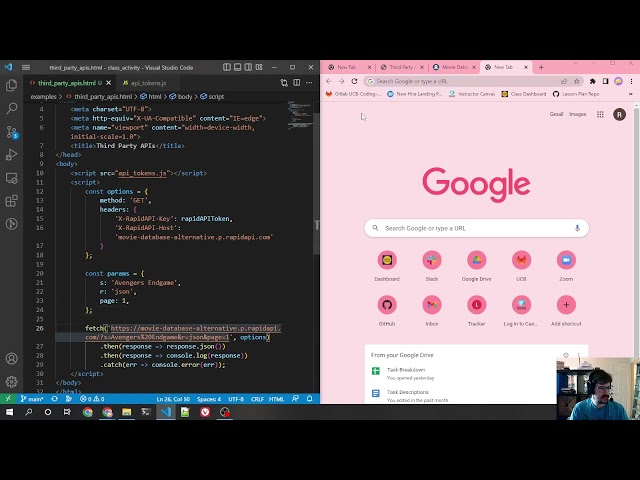This screenshot has width=640, height=480.
Task: Reload page in Chrome
Action: [354, 81]
